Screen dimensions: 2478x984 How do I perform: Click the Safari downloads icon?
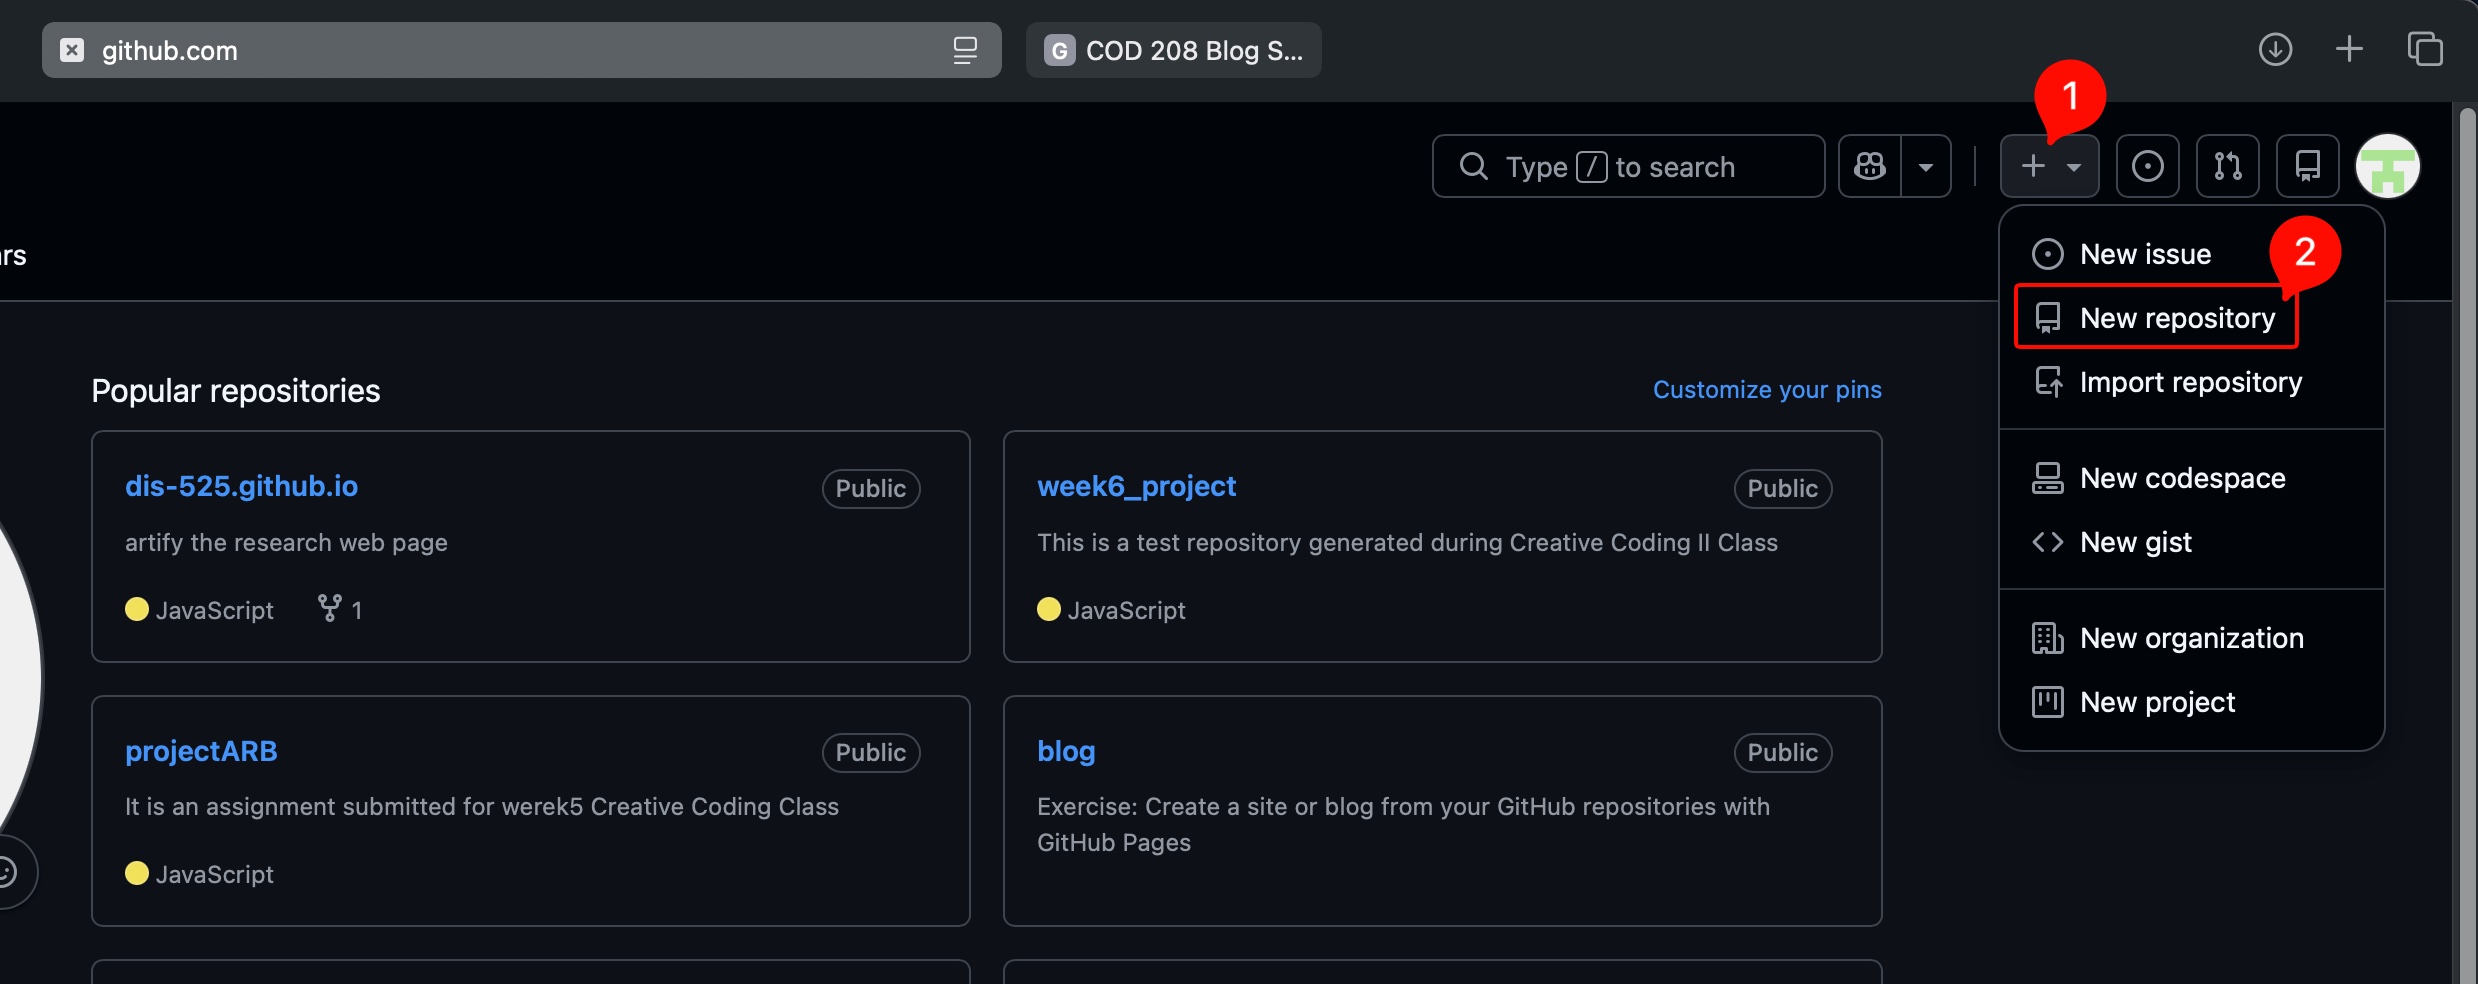point(2275,49)
